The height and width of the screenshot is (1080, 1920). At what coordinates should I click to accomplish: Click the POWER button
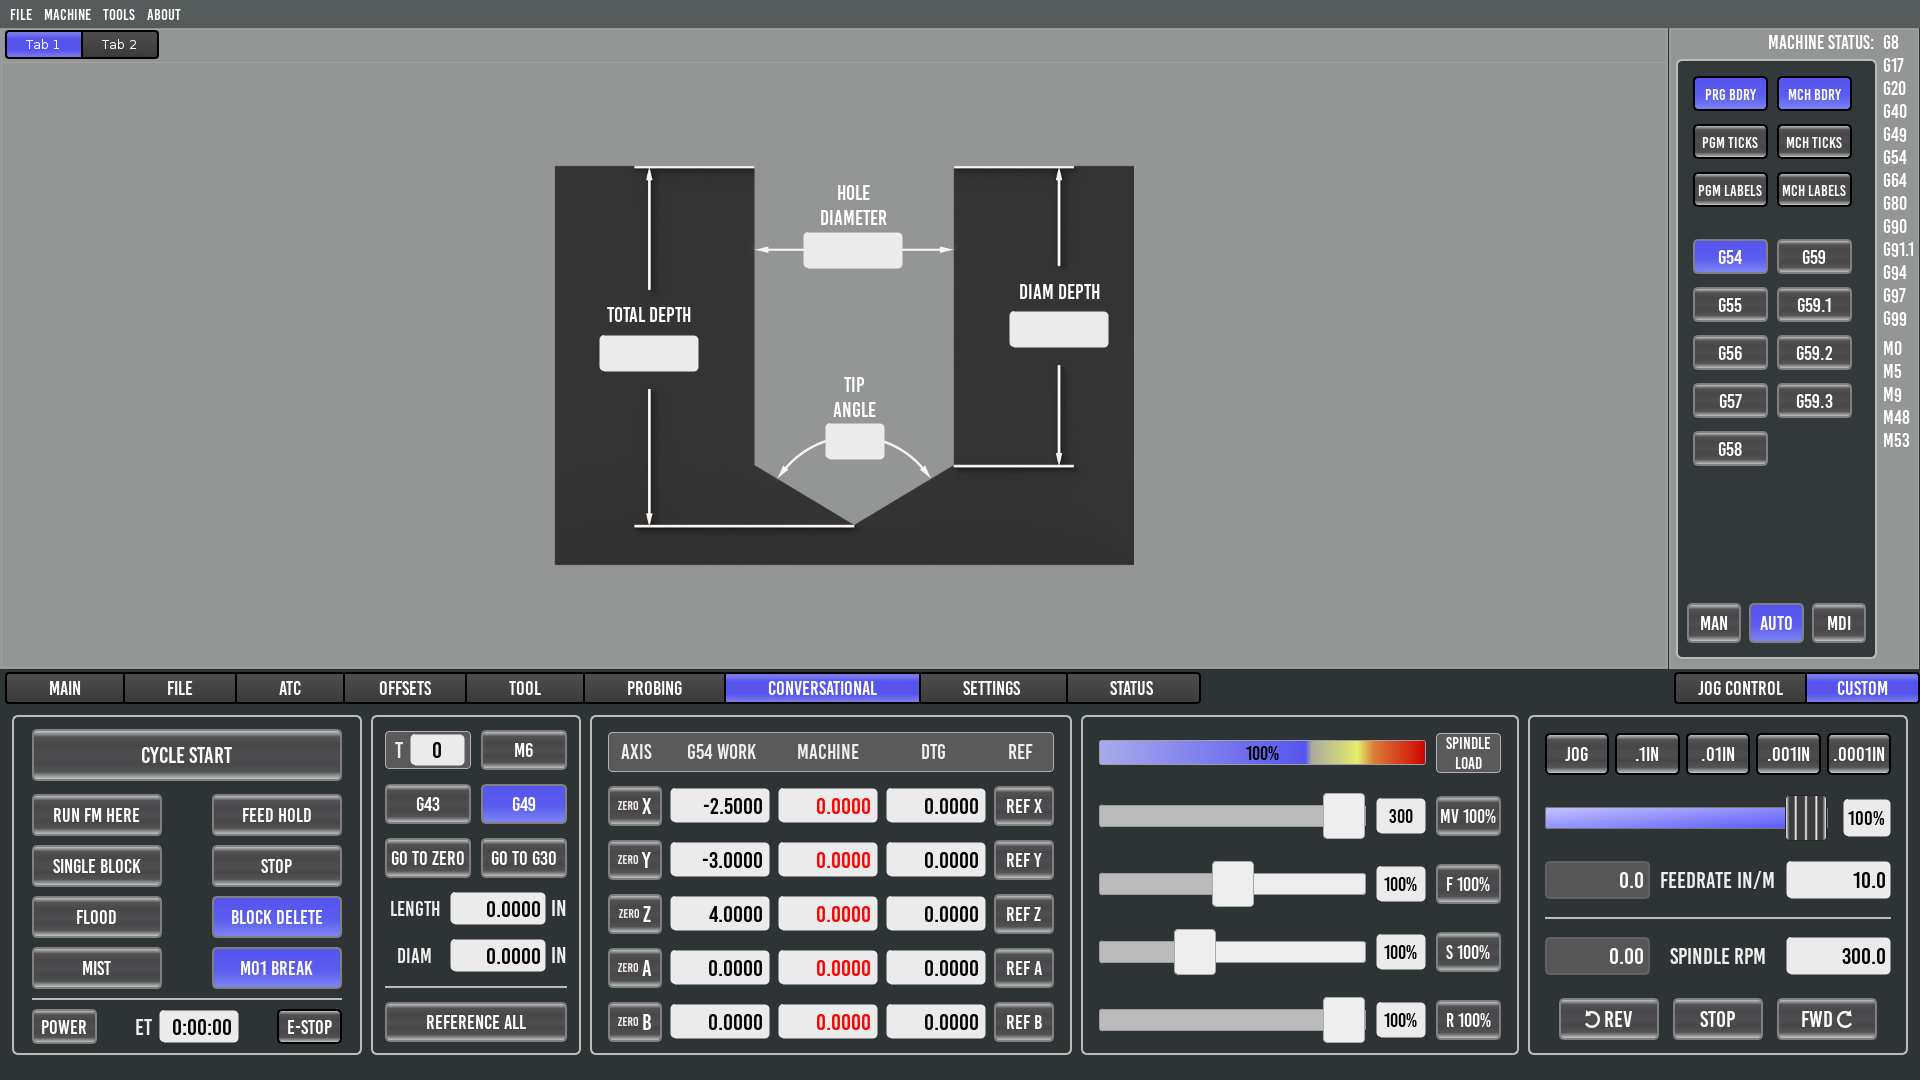64,1027
